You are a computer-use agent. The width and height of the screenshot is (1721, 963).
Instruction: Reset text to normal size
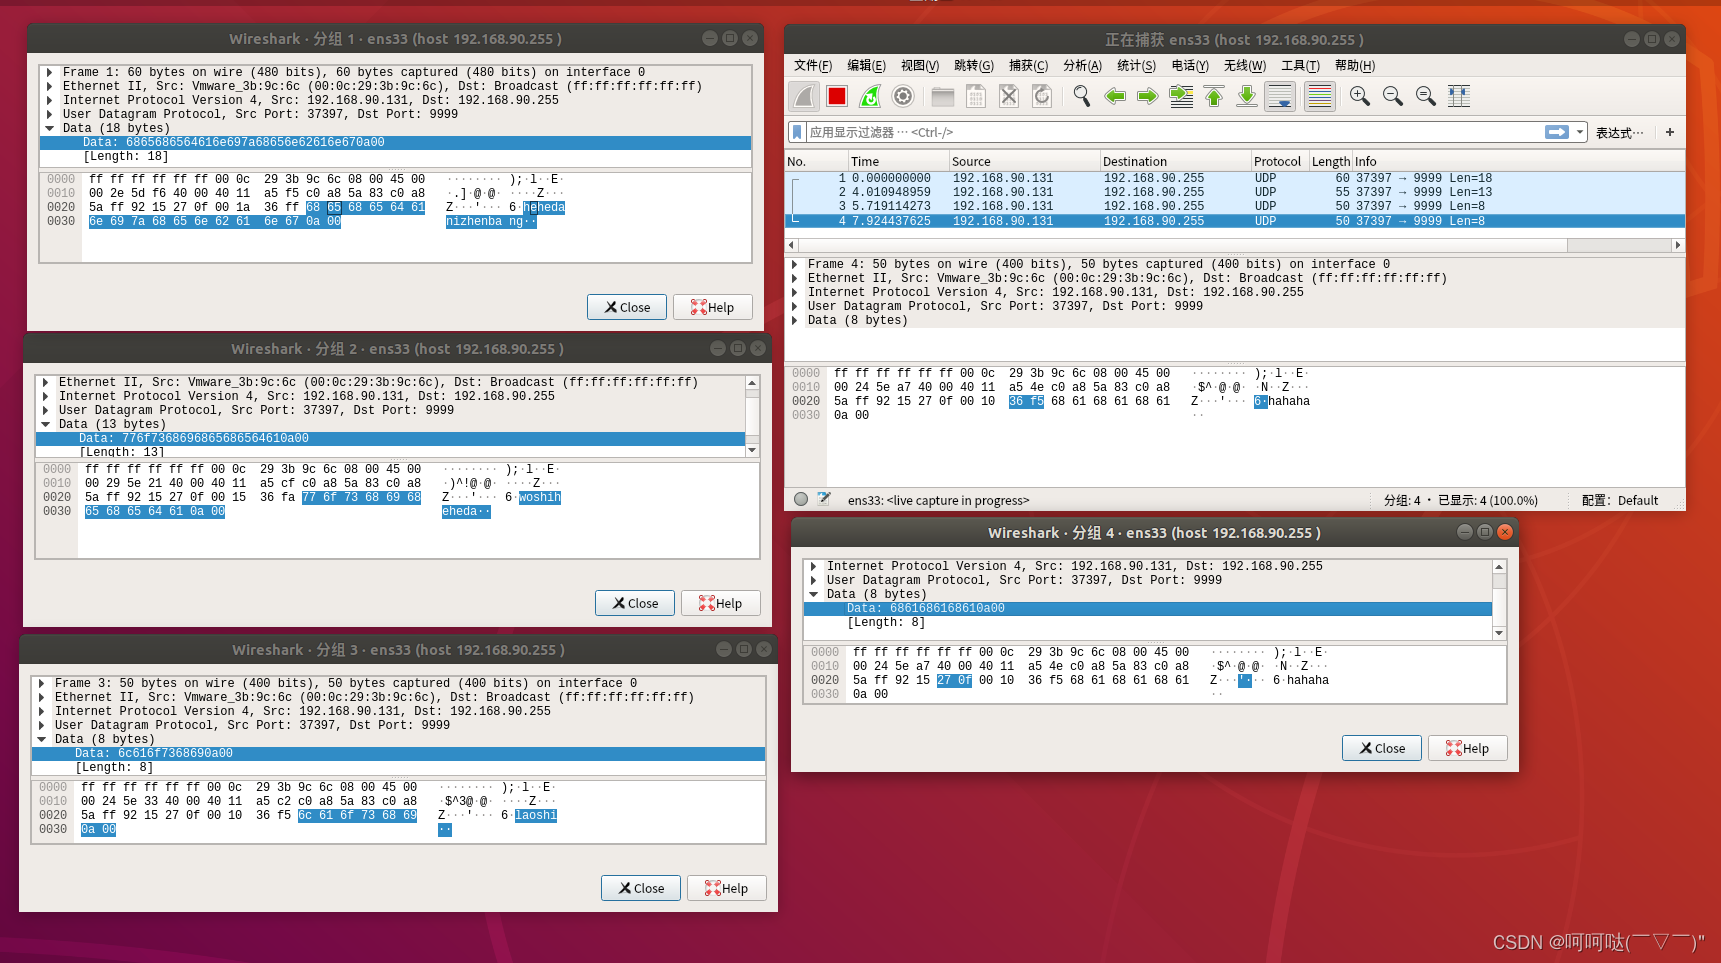1426,96
